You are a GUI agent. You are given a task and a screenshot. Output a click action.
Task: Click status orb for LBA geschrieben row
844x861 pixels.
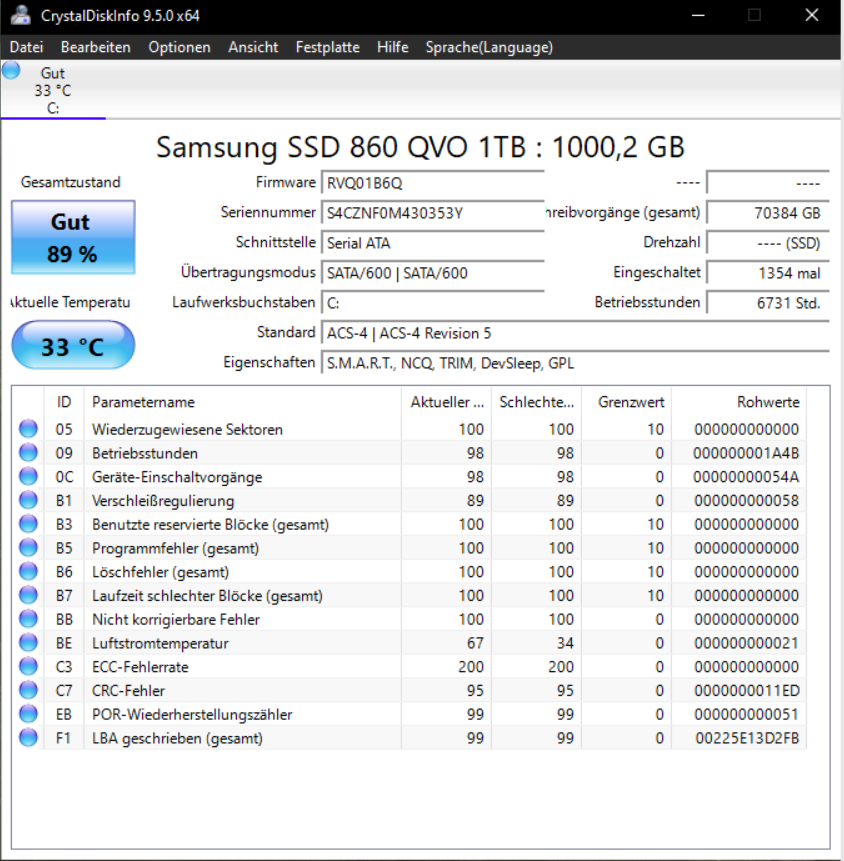[28, 738]
